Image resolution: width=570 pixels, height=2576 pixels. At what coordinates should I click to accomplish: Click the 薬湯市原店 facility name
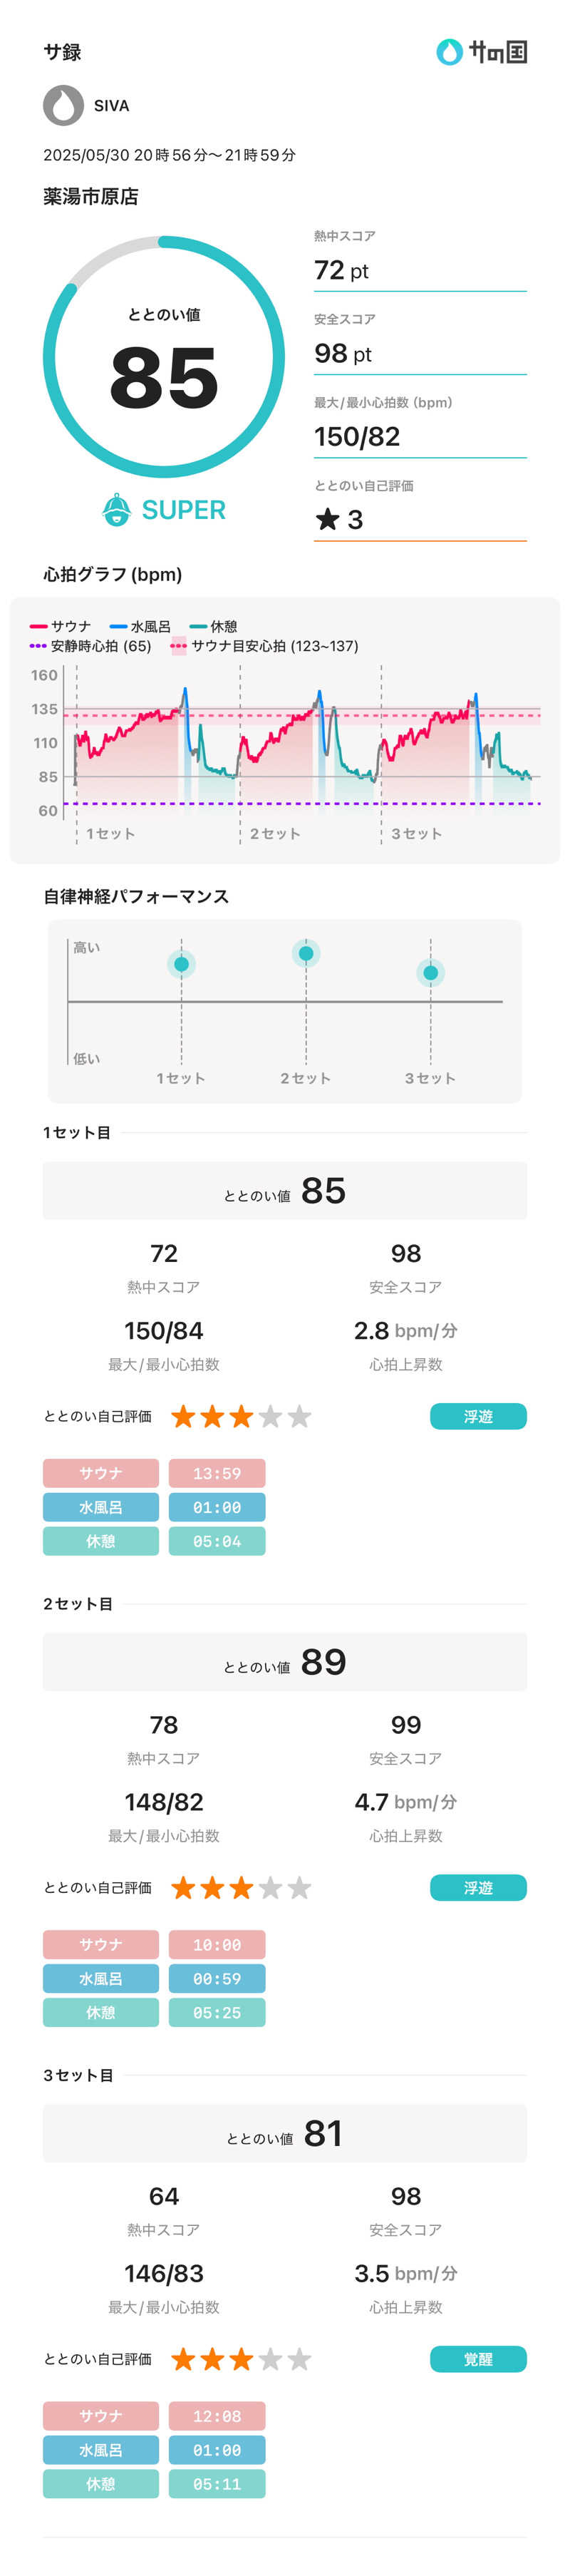coord(91,197)
